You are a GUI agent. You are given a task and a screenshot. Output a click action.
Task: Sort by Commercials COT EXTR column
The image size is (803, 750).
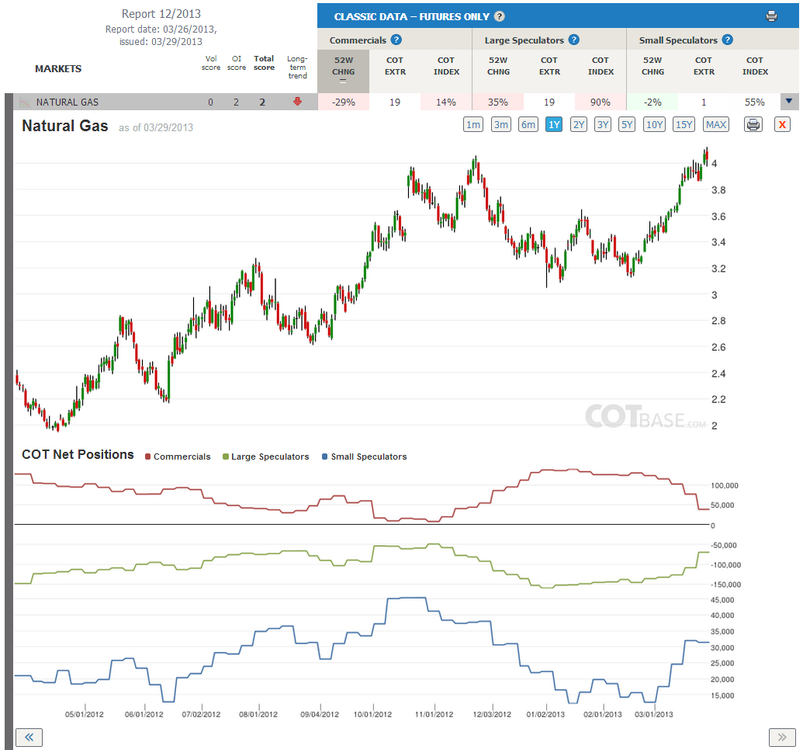tap(395, 66)
